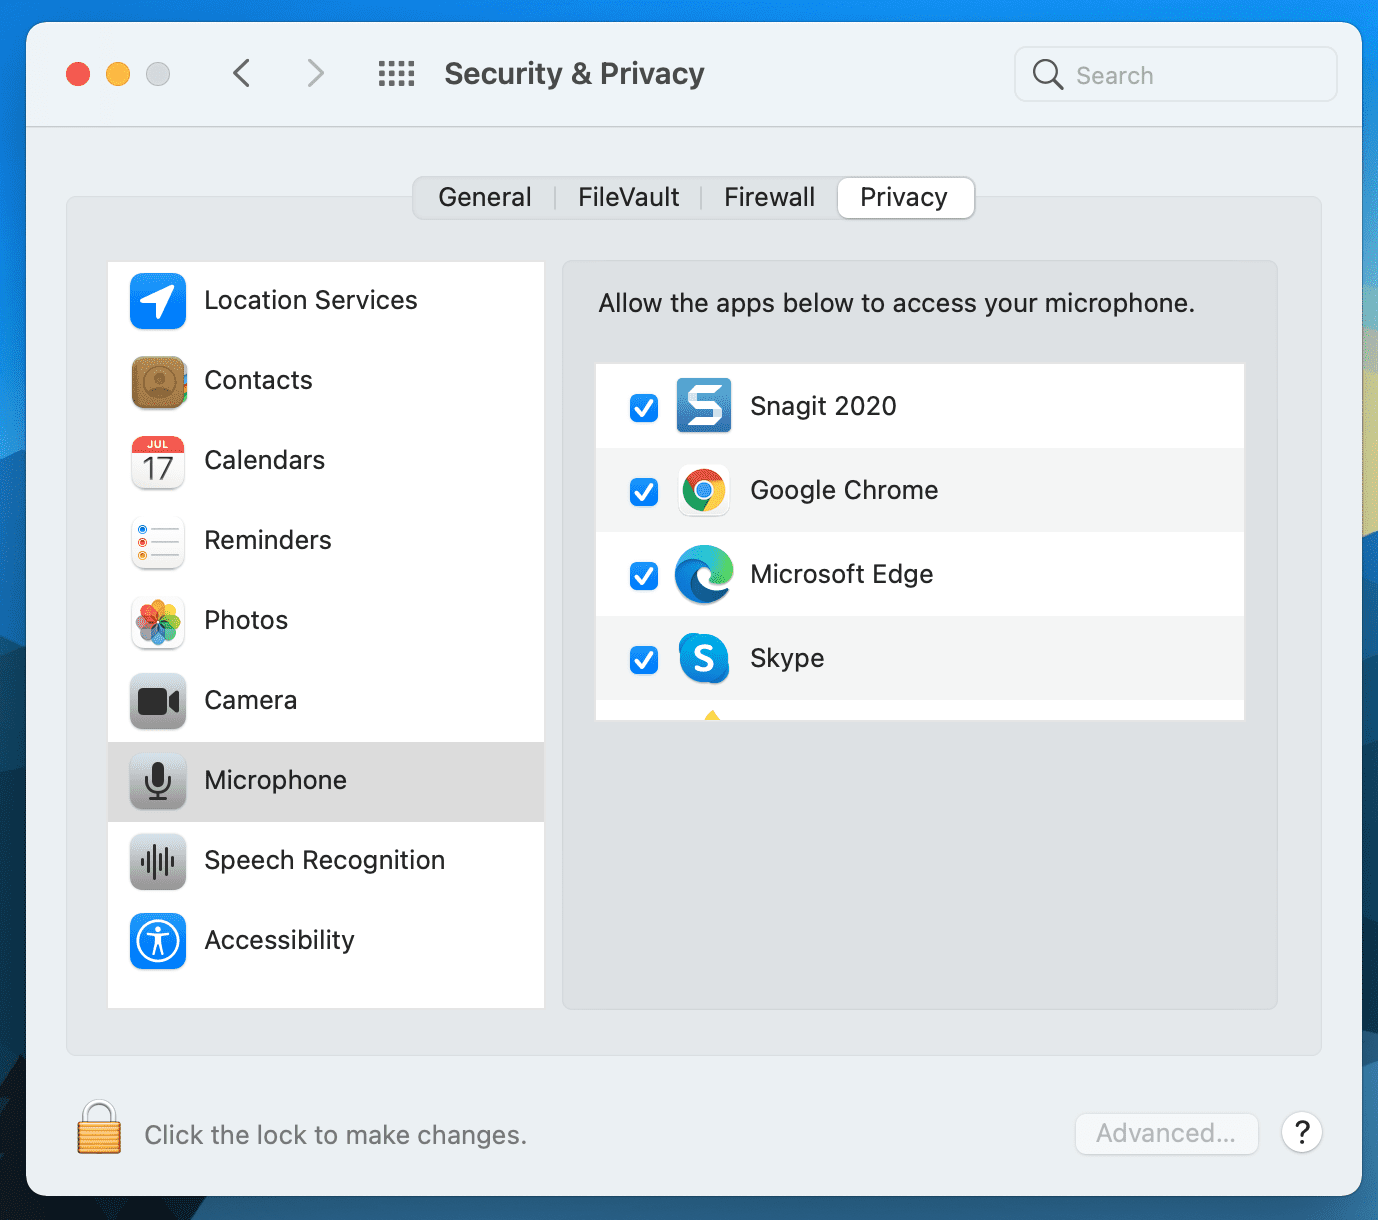Select the Contacts label in privacy list
Screen dimensions: 1378x1220
[259, 380]
